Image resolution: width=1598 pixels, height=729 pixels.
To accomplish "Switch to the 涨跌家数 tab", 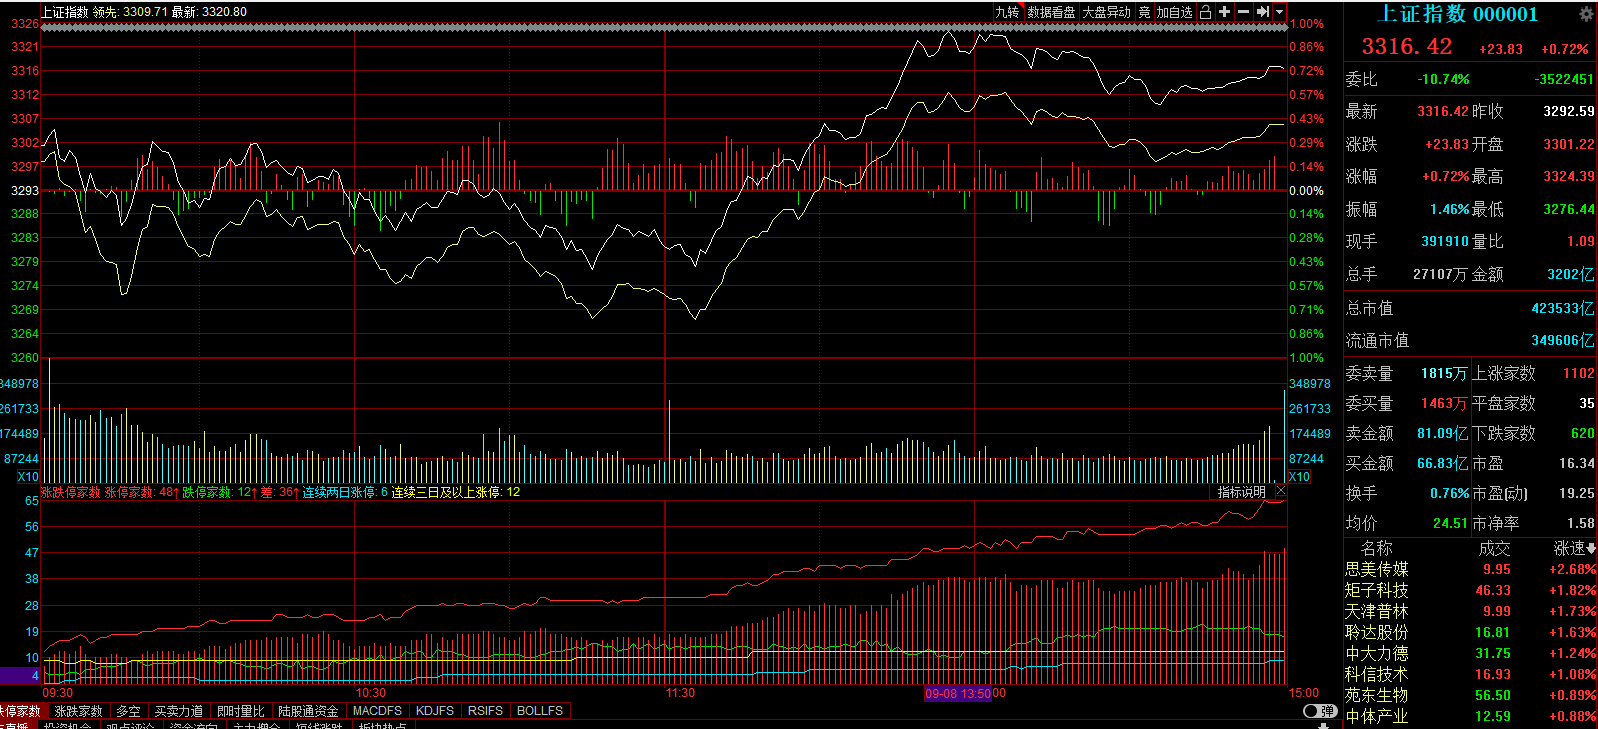I will (79, 711).
